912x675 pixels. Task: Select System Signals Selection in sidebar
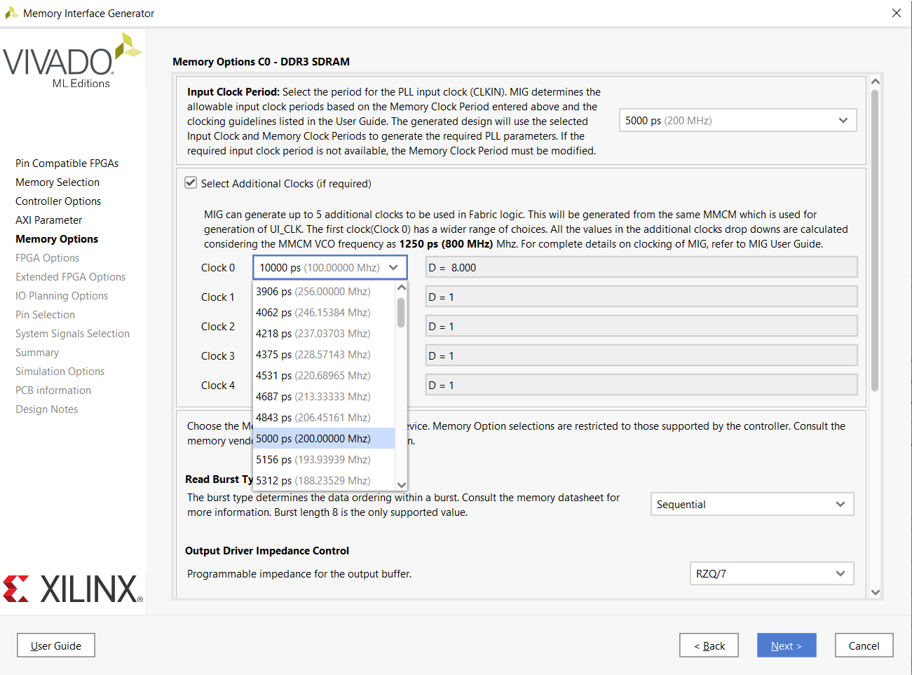pos(73,333)
